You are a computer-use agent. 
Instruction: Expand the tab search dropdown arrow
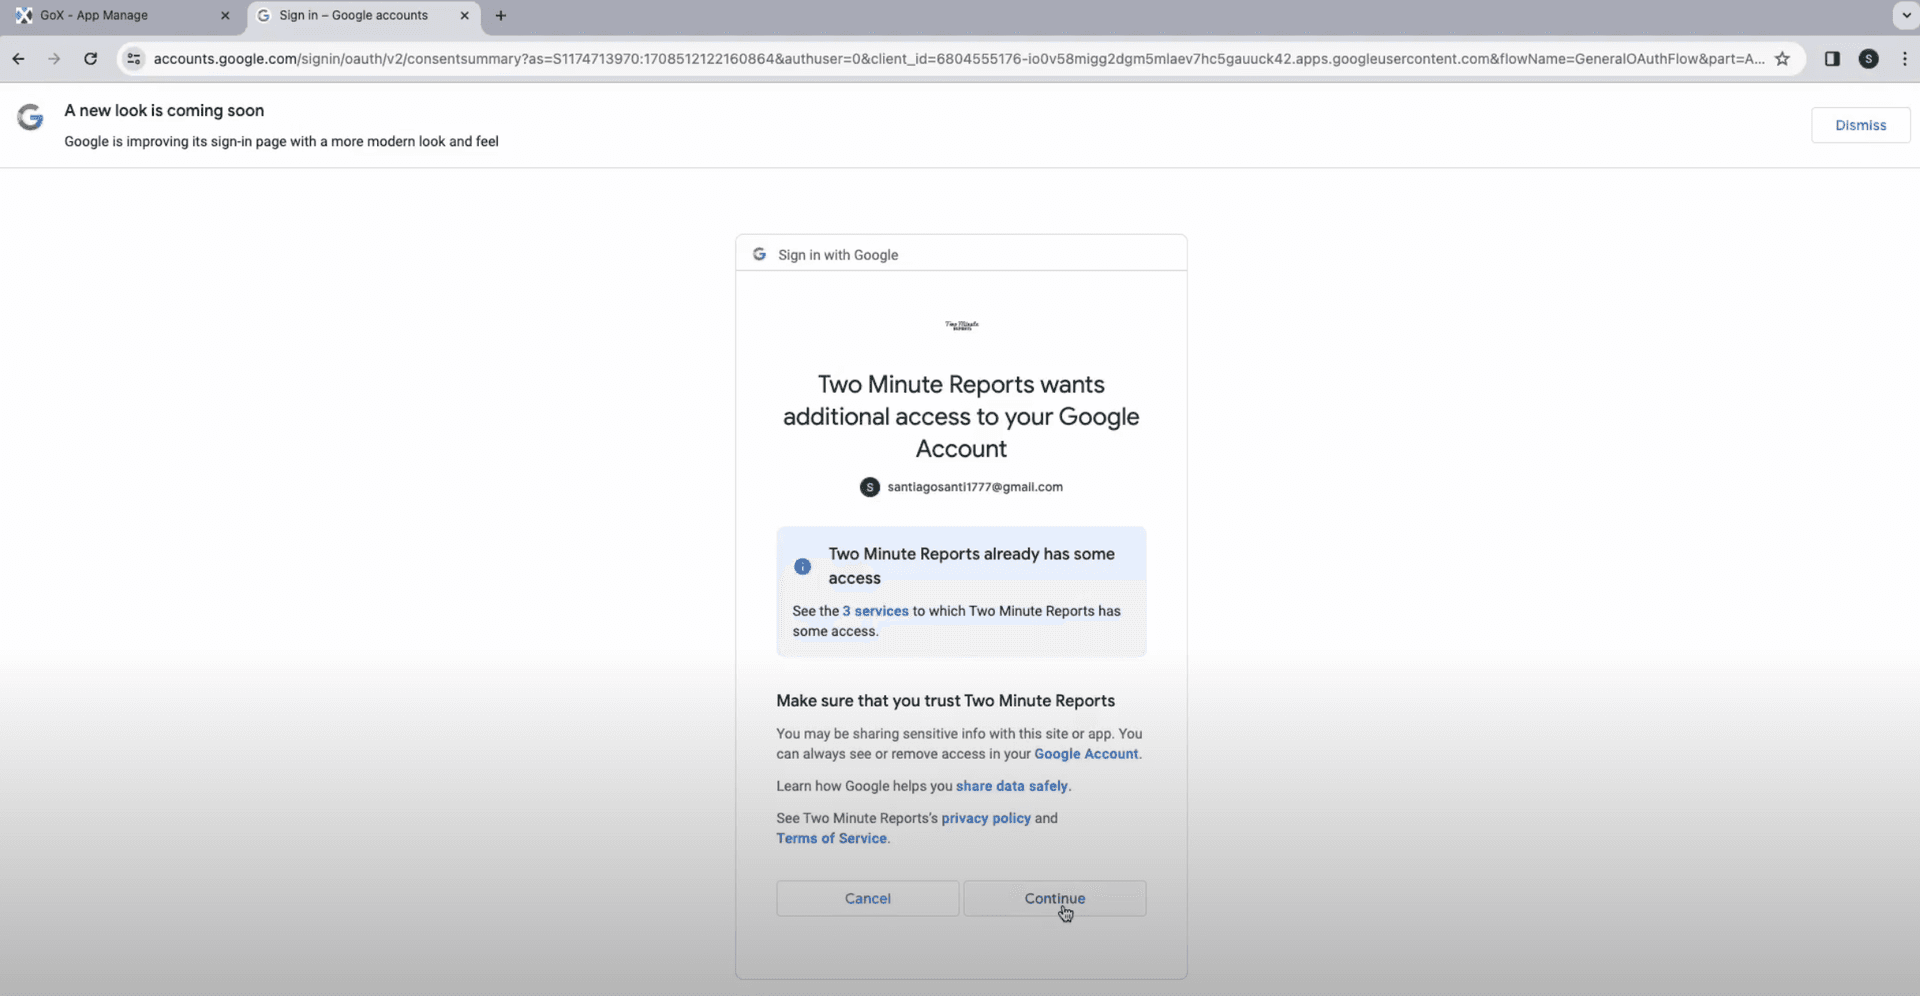[x=1905, y=15]
